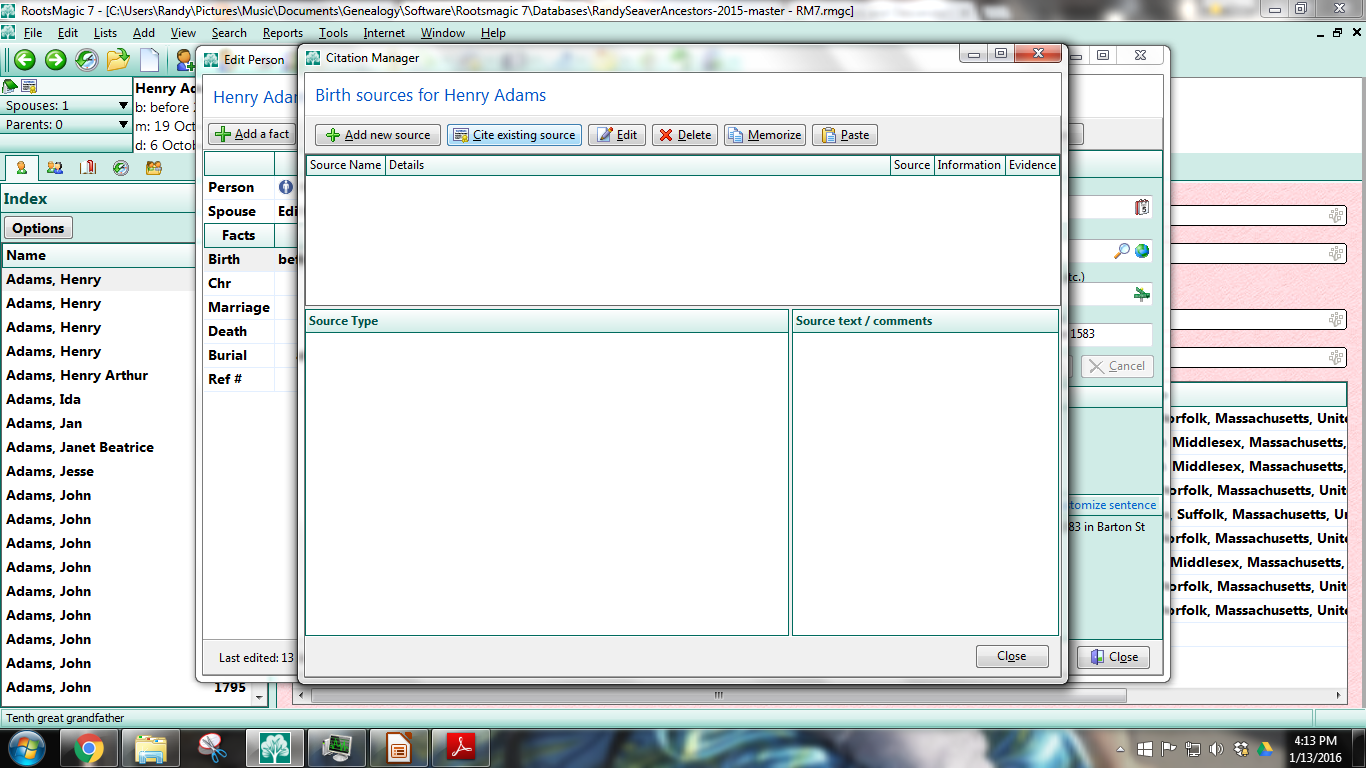Open the date calendar icon in Edit Person

point(1142,208)
